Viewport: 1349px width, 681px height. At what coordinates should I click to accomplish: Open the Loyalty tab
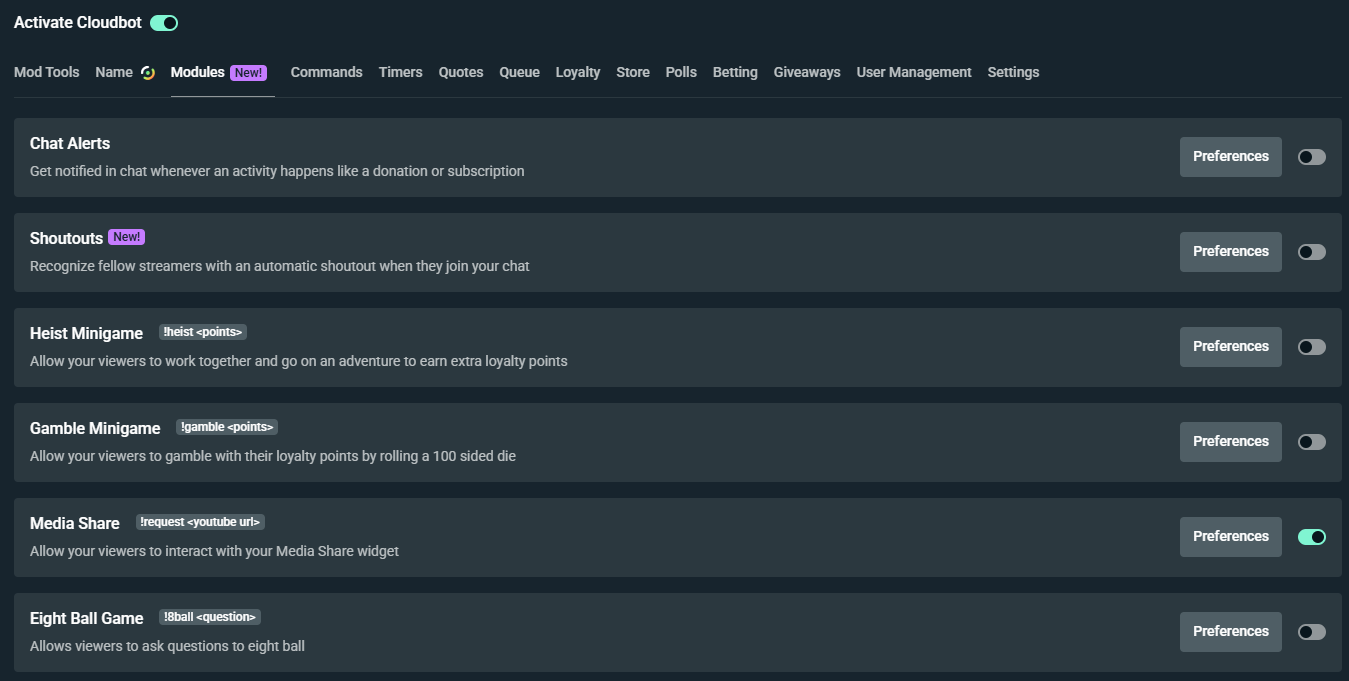pos(577,71)
